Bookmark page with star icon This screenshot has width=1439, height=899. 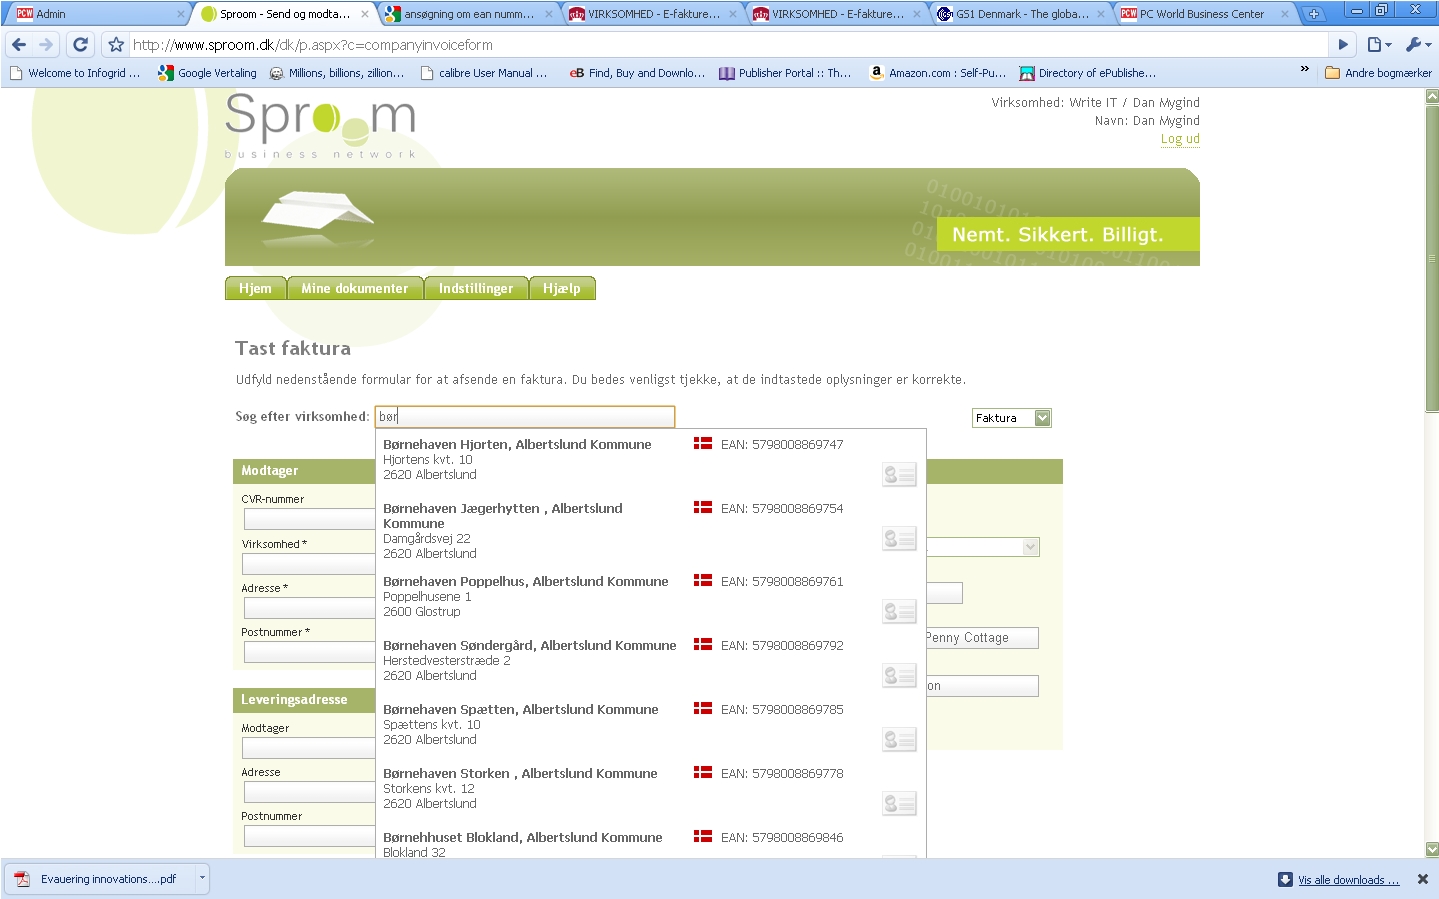[x=116, y=45]
